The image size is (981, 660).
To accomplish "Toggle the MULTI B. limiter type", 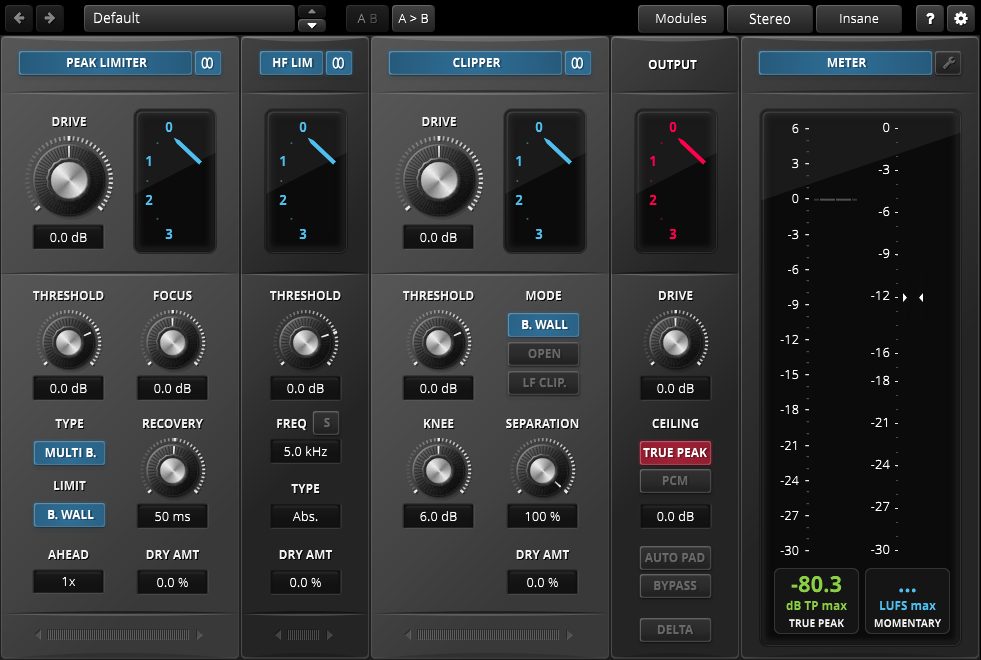I will pos(68,452).
